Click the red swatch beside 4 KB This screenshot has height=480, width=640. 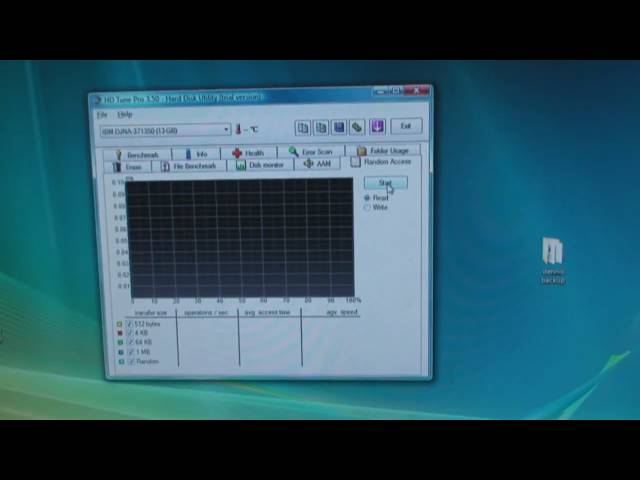120,333
